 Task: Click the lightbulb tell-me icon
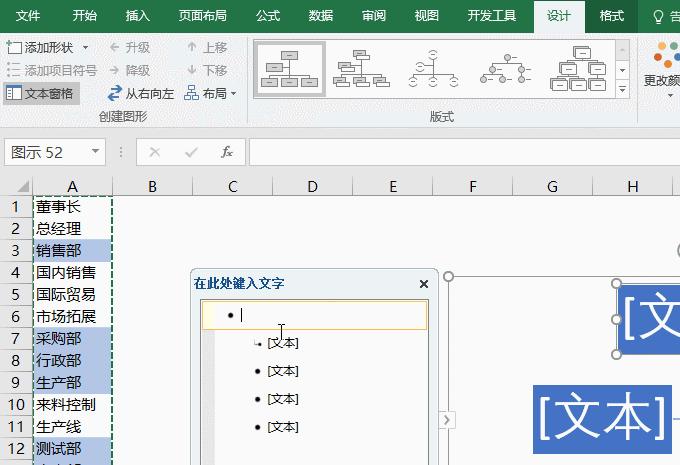pyautogui.click(x=658, y=17)
